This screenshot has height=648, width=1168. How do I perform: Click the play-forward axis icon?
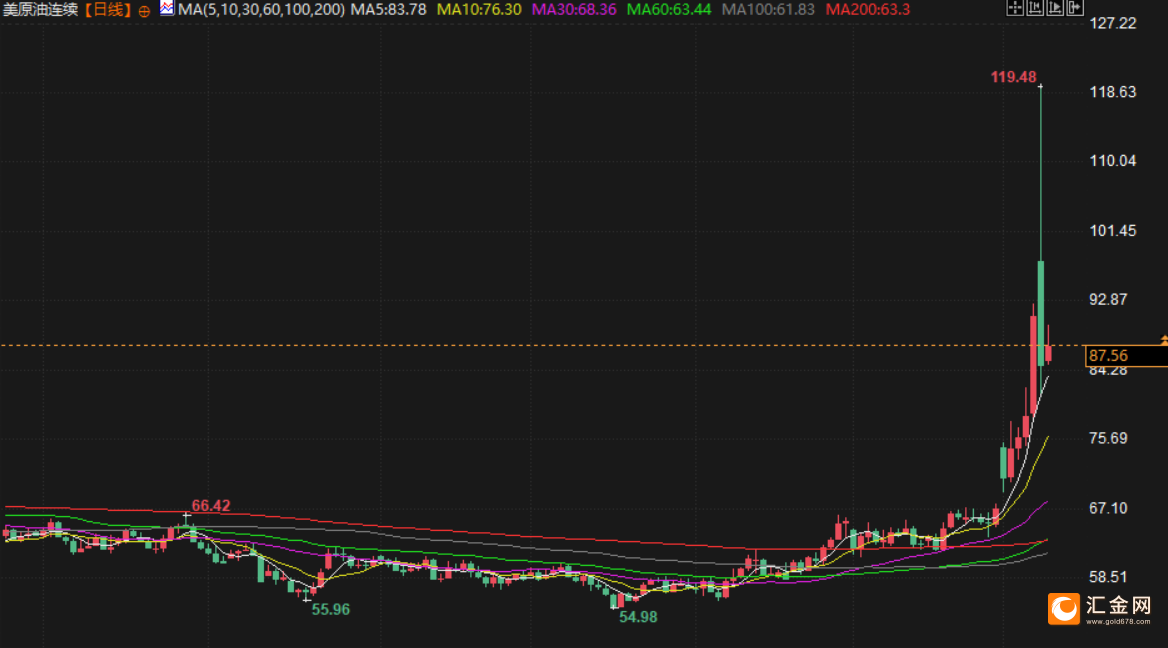pyautogui.click(x=1055, y=8)
